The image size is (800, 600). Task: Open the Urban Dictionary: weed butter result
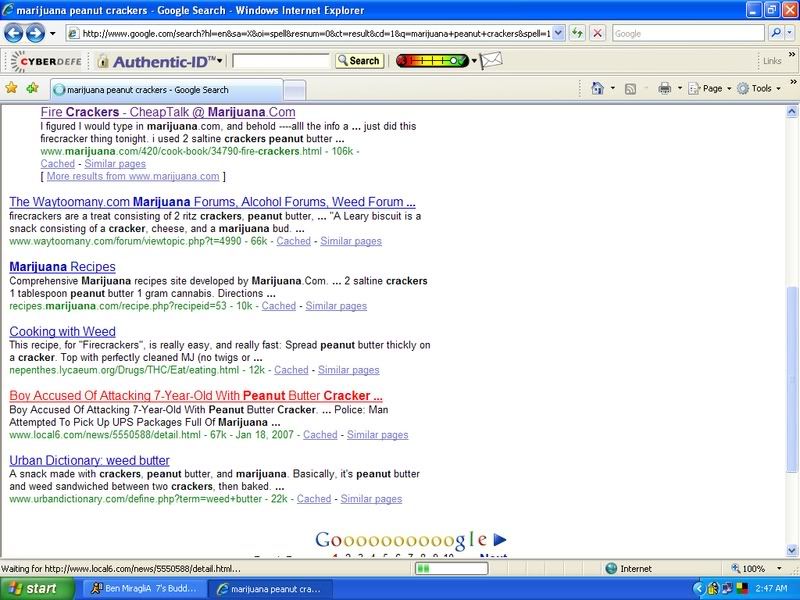coord(89,460)
